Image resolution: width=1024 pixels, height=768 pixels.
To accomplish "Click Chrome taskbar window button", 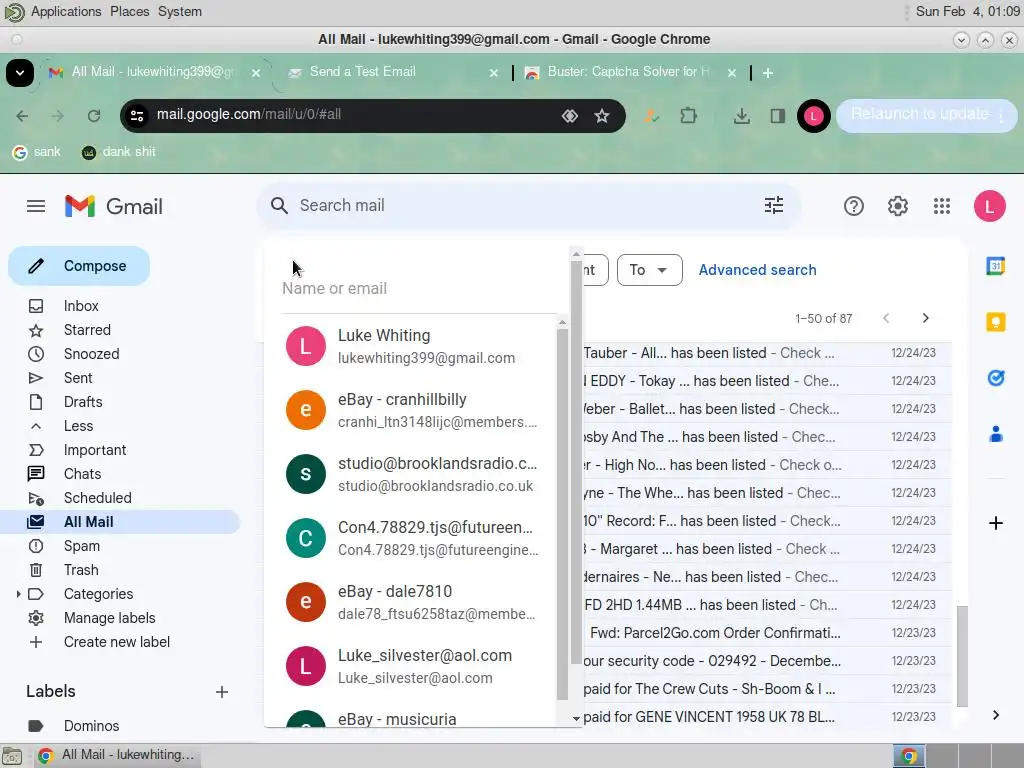I will pos(118,755).
